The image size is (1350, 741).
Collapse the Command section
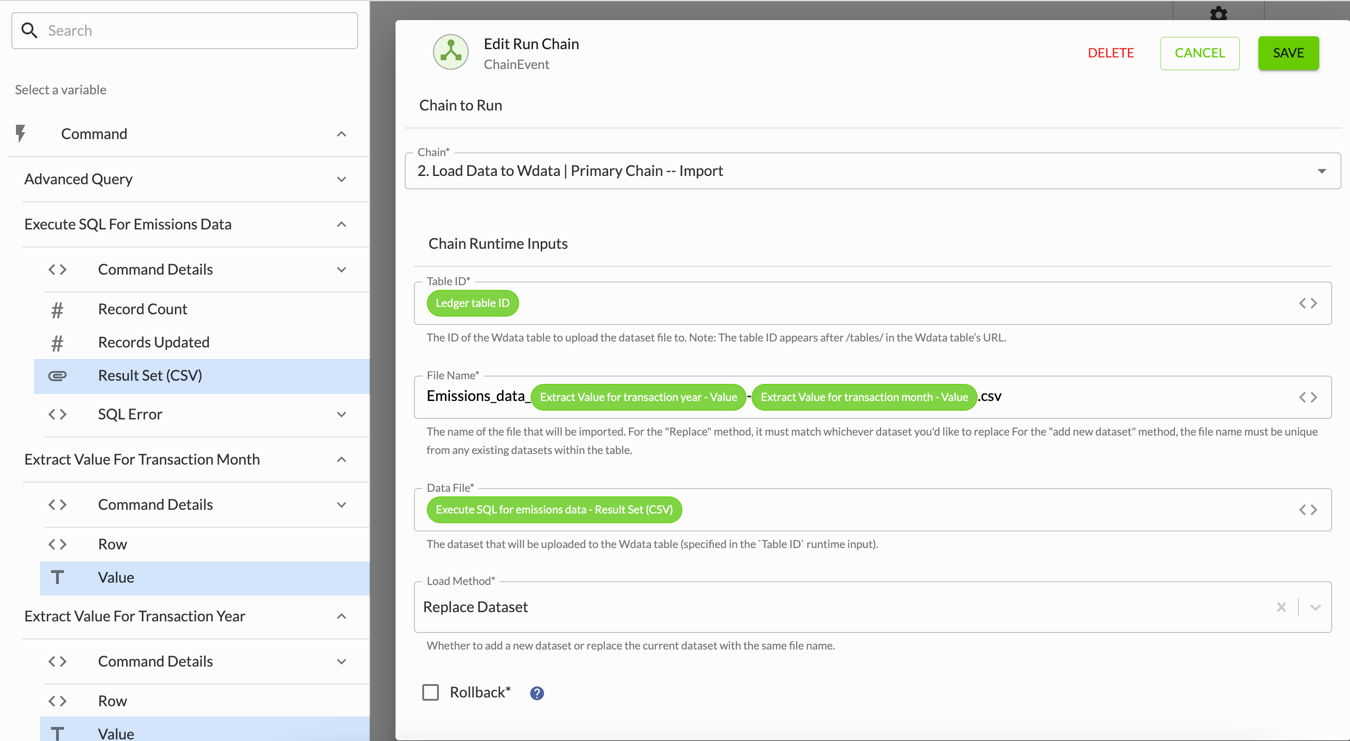(341, 134)
